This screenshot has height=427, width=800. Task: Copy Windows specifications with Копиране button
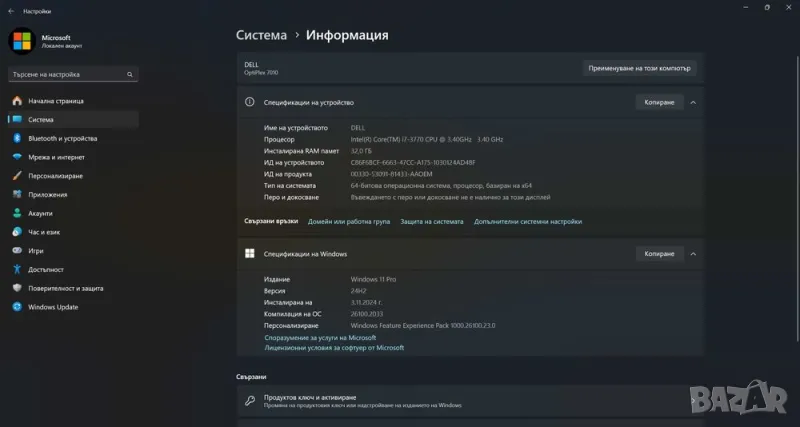point(659,254)
